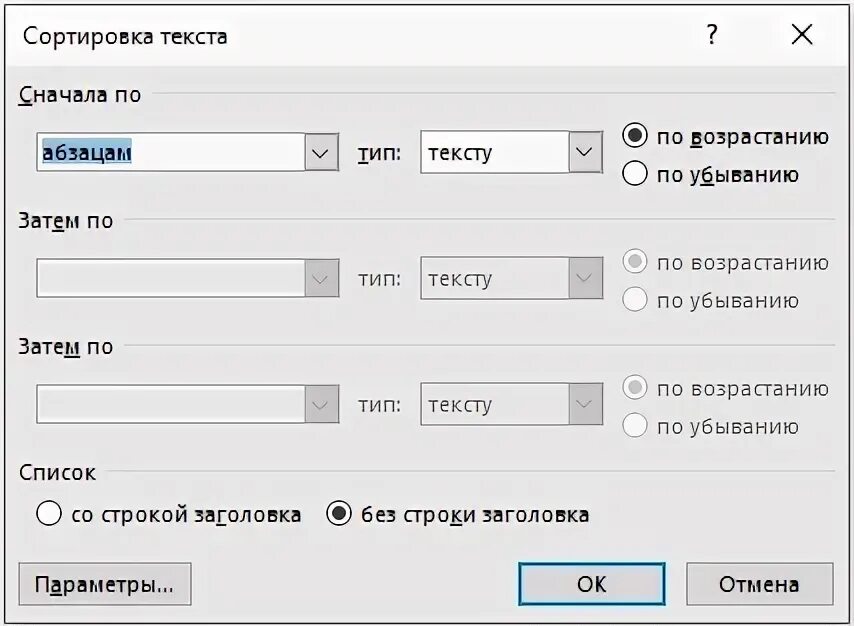The image size is (854, 626).
Task: Click the help question mark icon
Action: (711, 35)
